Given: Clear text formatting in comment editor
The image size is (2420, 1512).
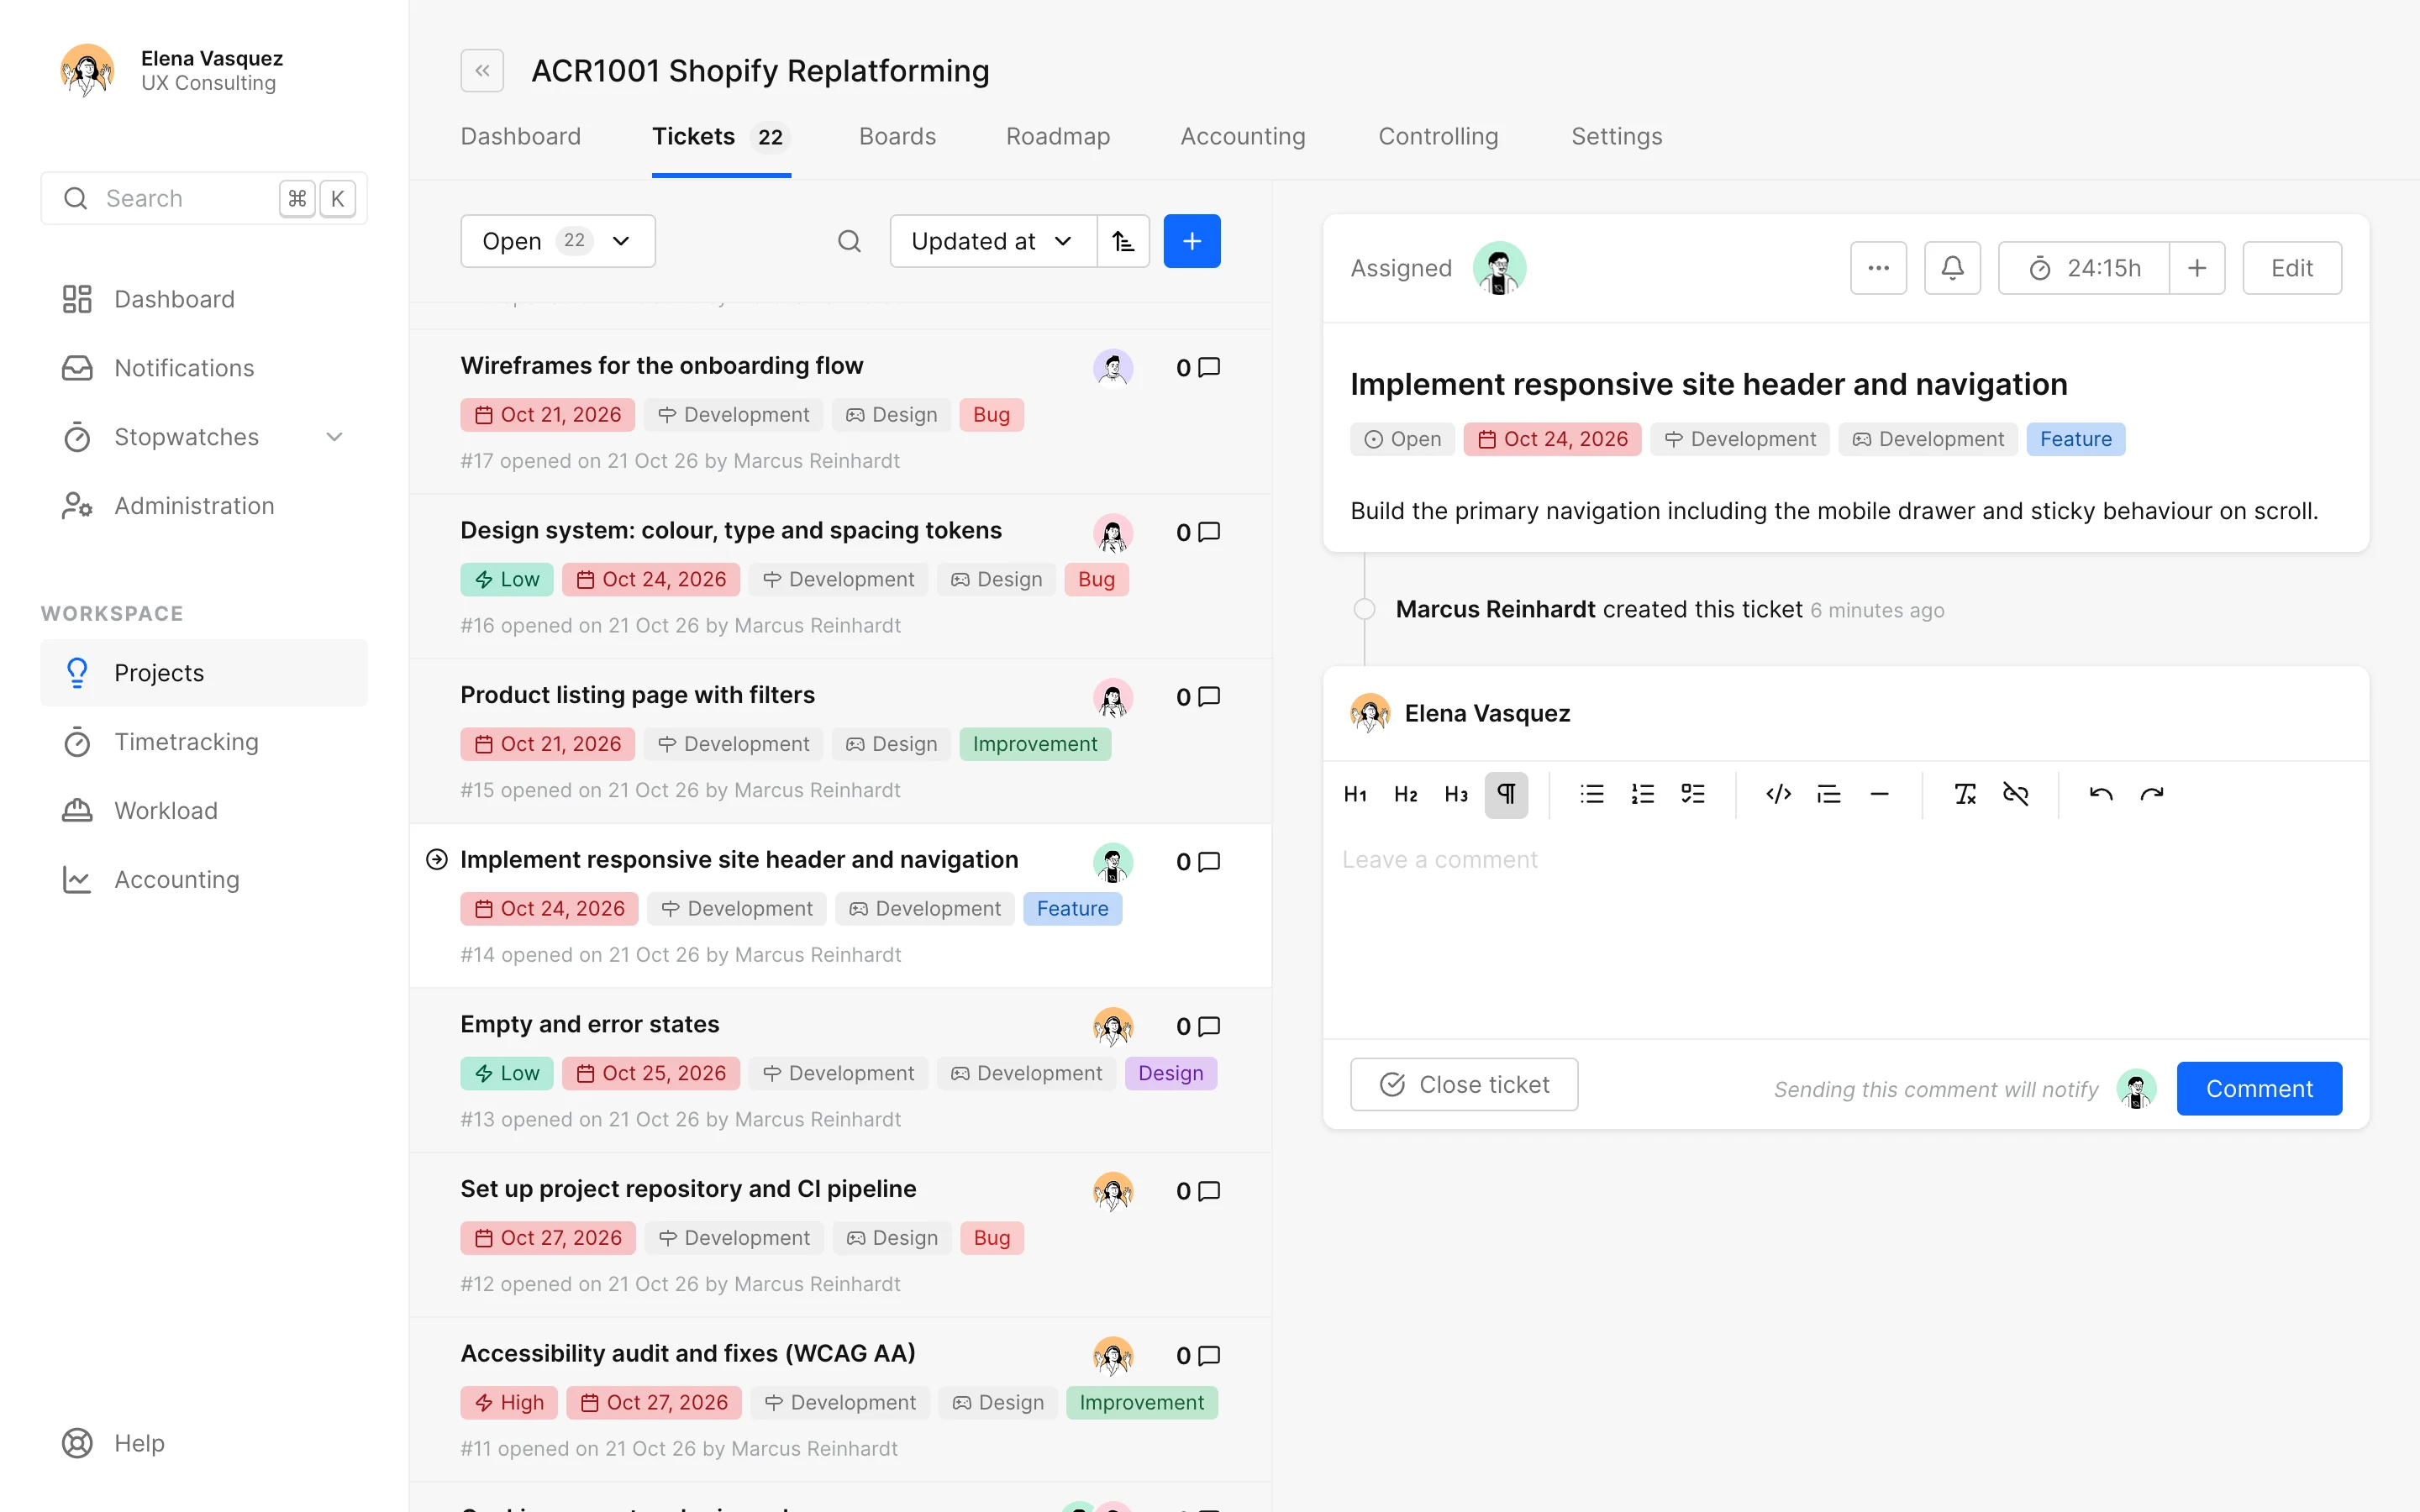Looking at the screenshot, I should 1965,794.
